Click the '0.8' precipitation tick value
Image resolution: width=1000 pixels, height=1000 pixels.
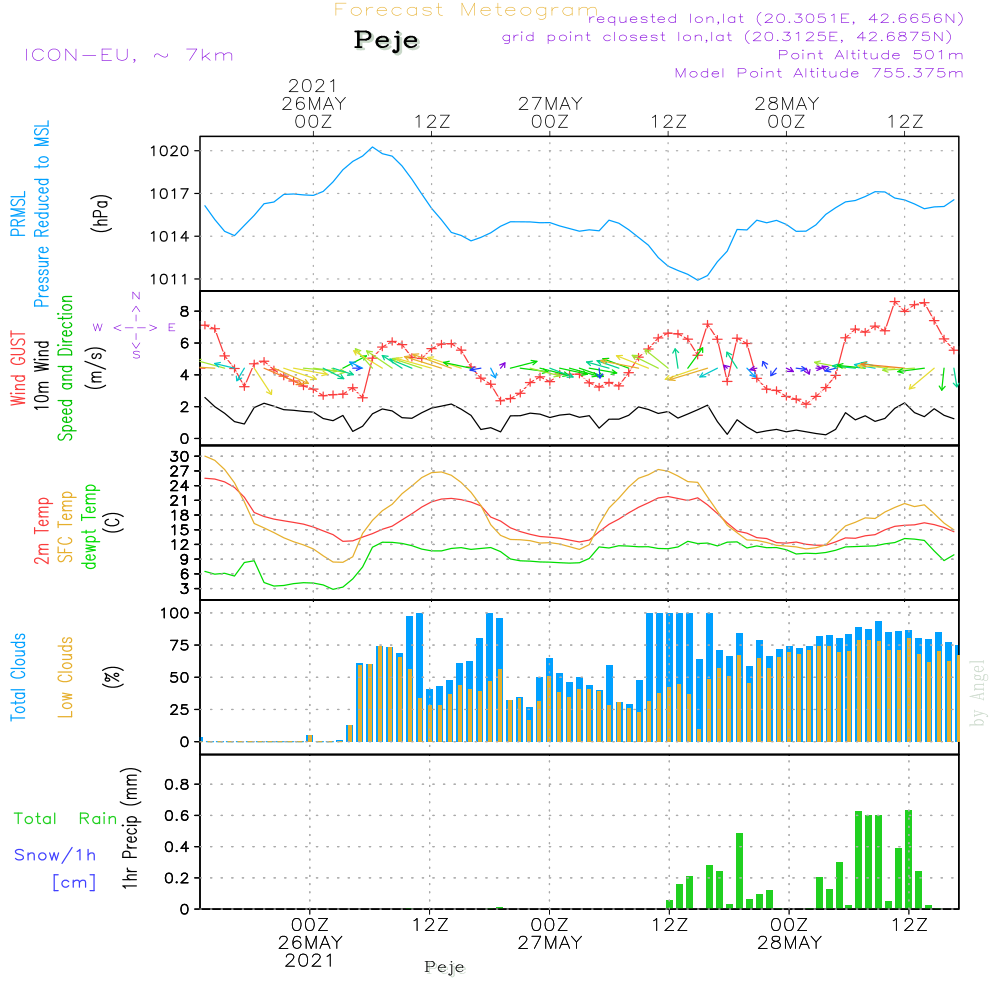[x=177, y=784]
